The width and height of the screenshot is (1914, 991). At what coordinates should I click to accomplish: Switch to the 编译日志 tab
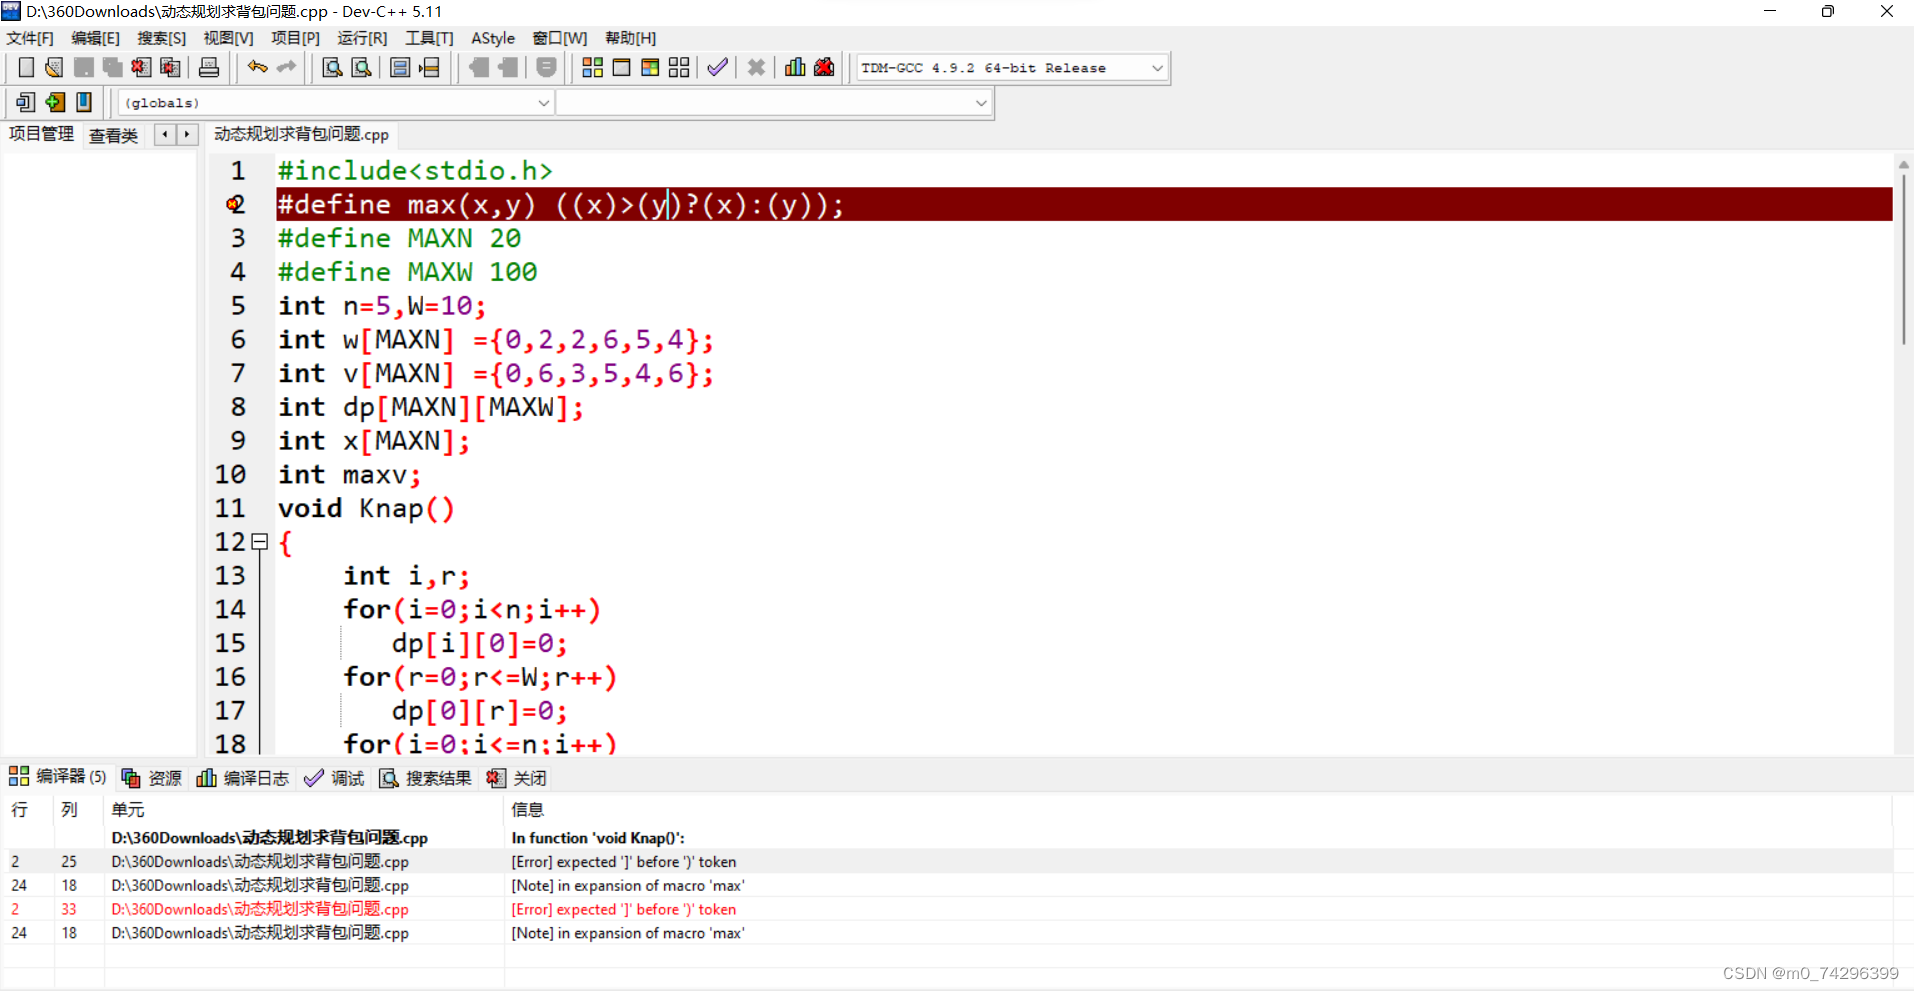pos(243,777)
